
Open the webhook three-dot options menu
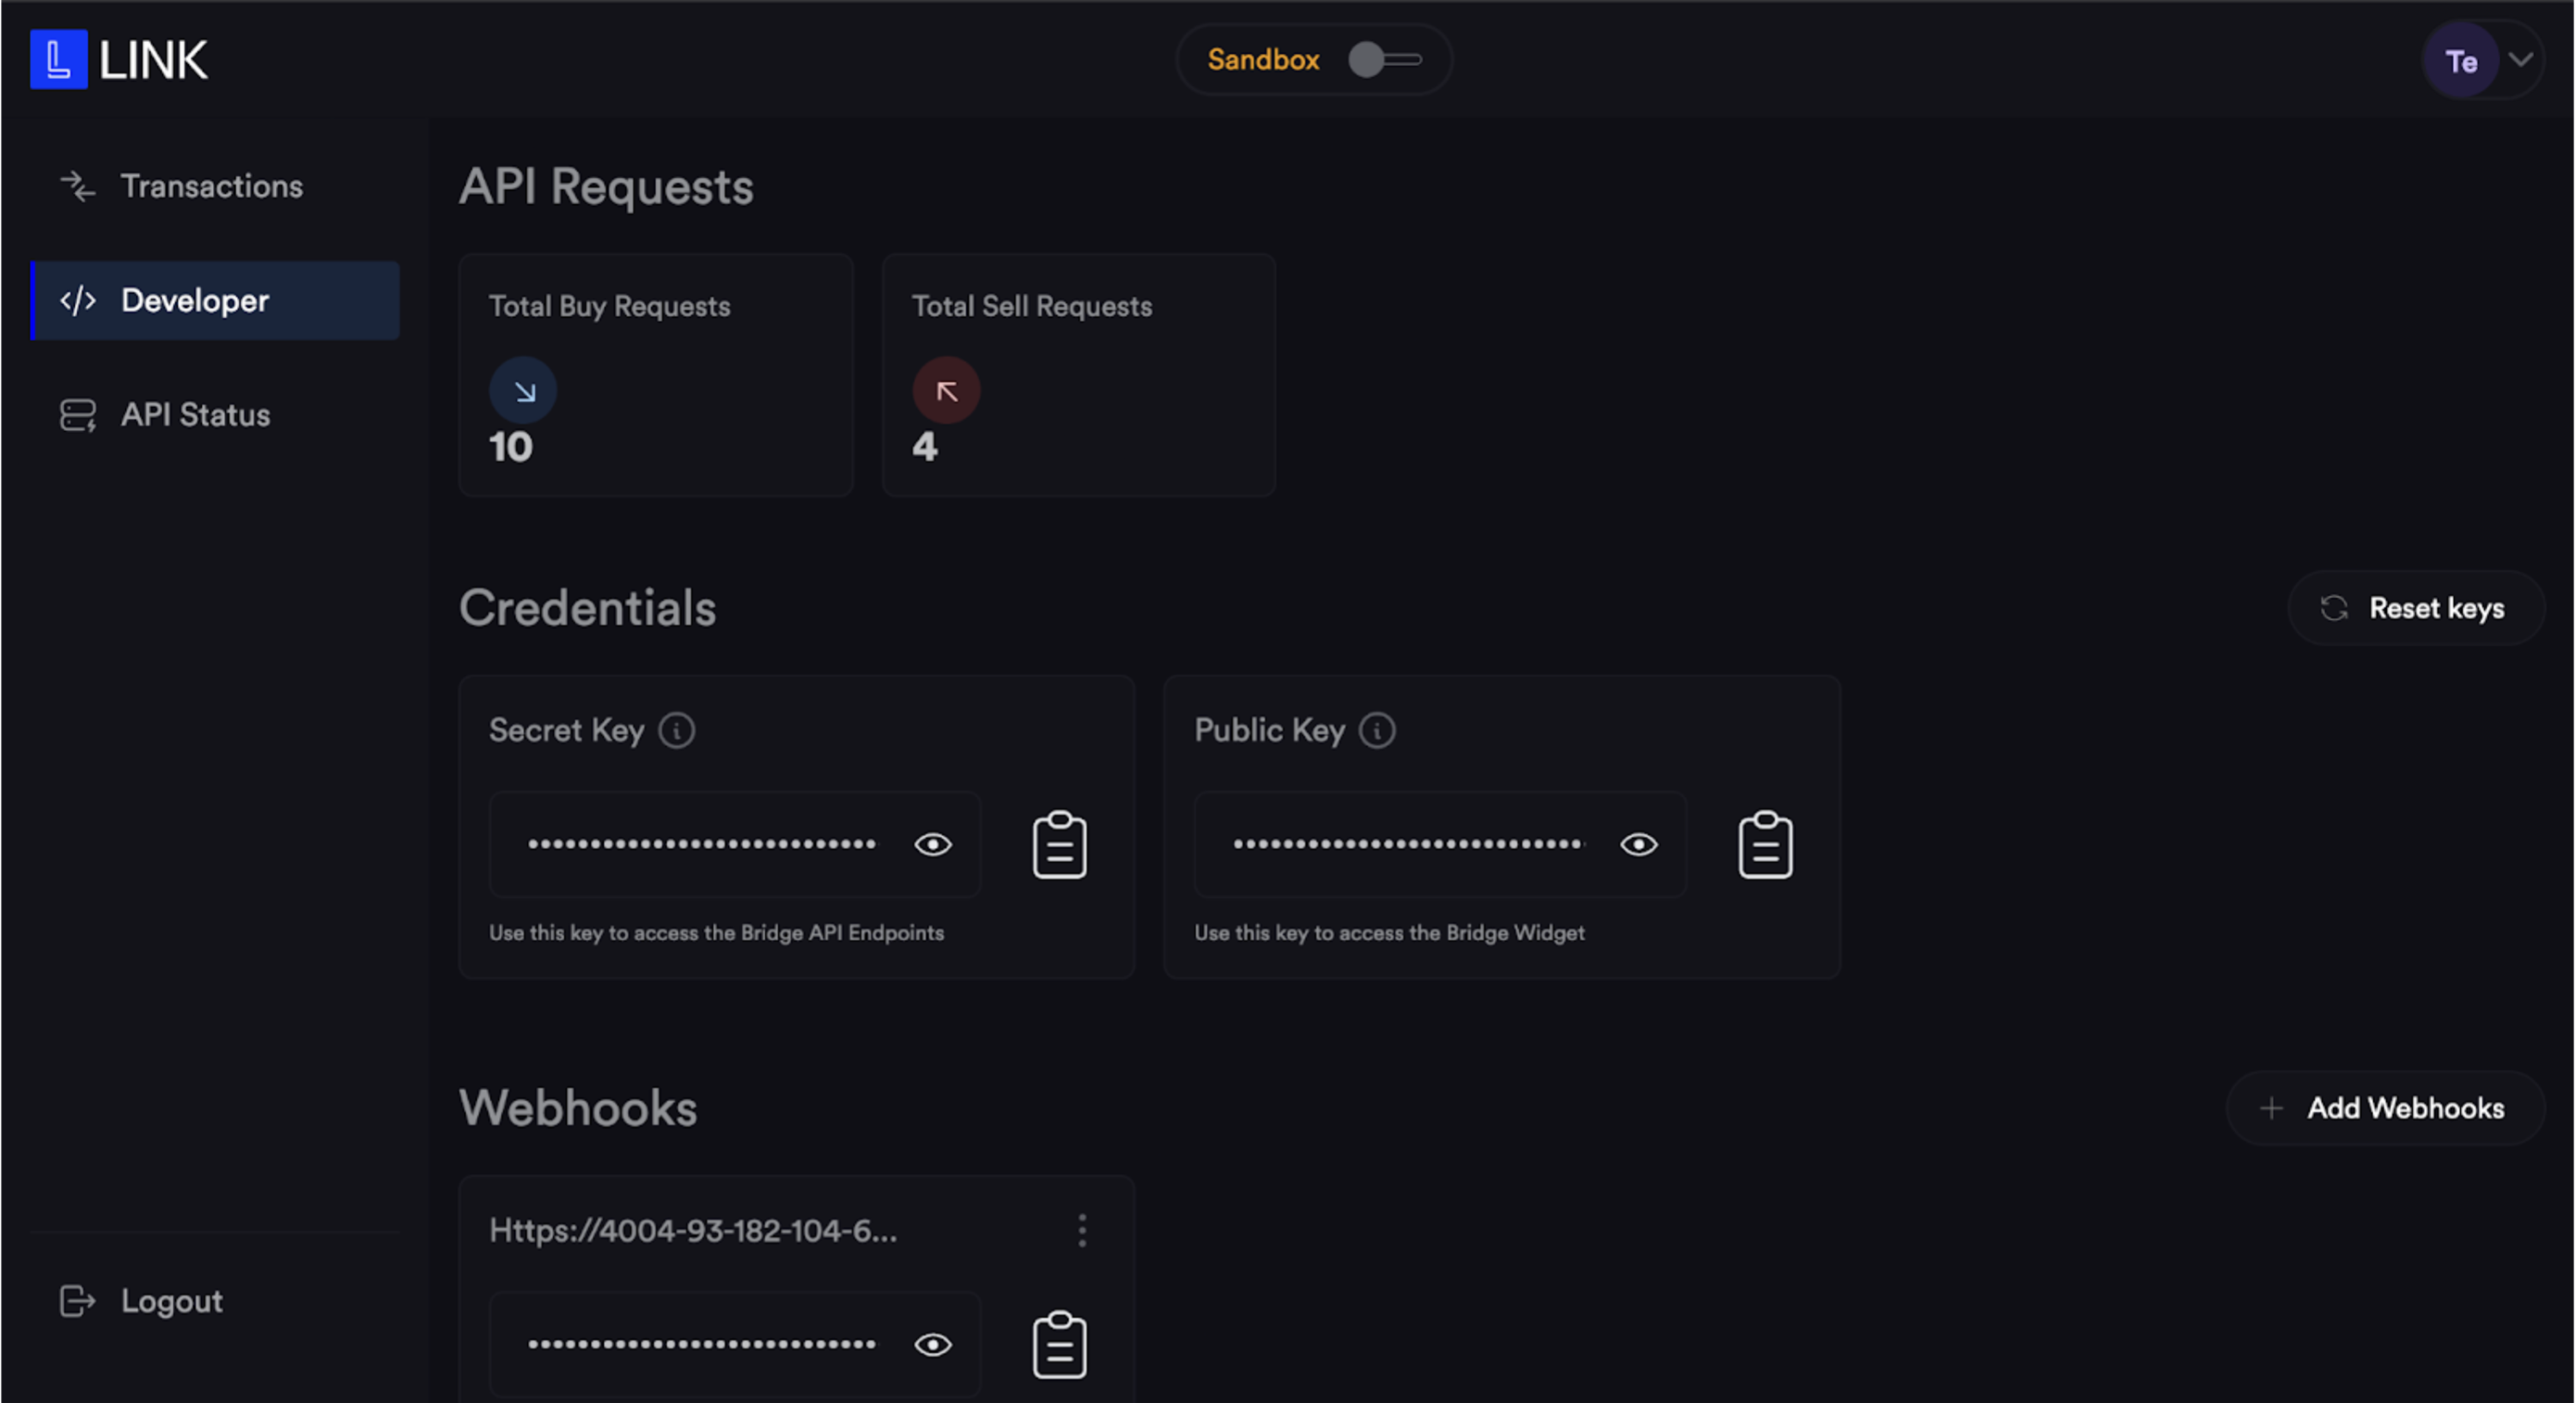1082,1230
